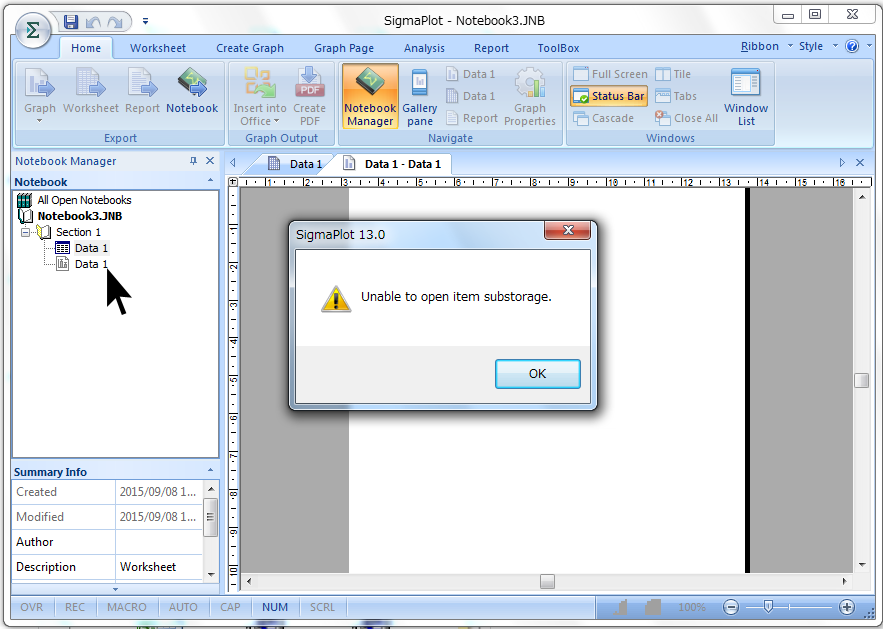Open the Create Graph tab
883x629 pixels.
250,48
